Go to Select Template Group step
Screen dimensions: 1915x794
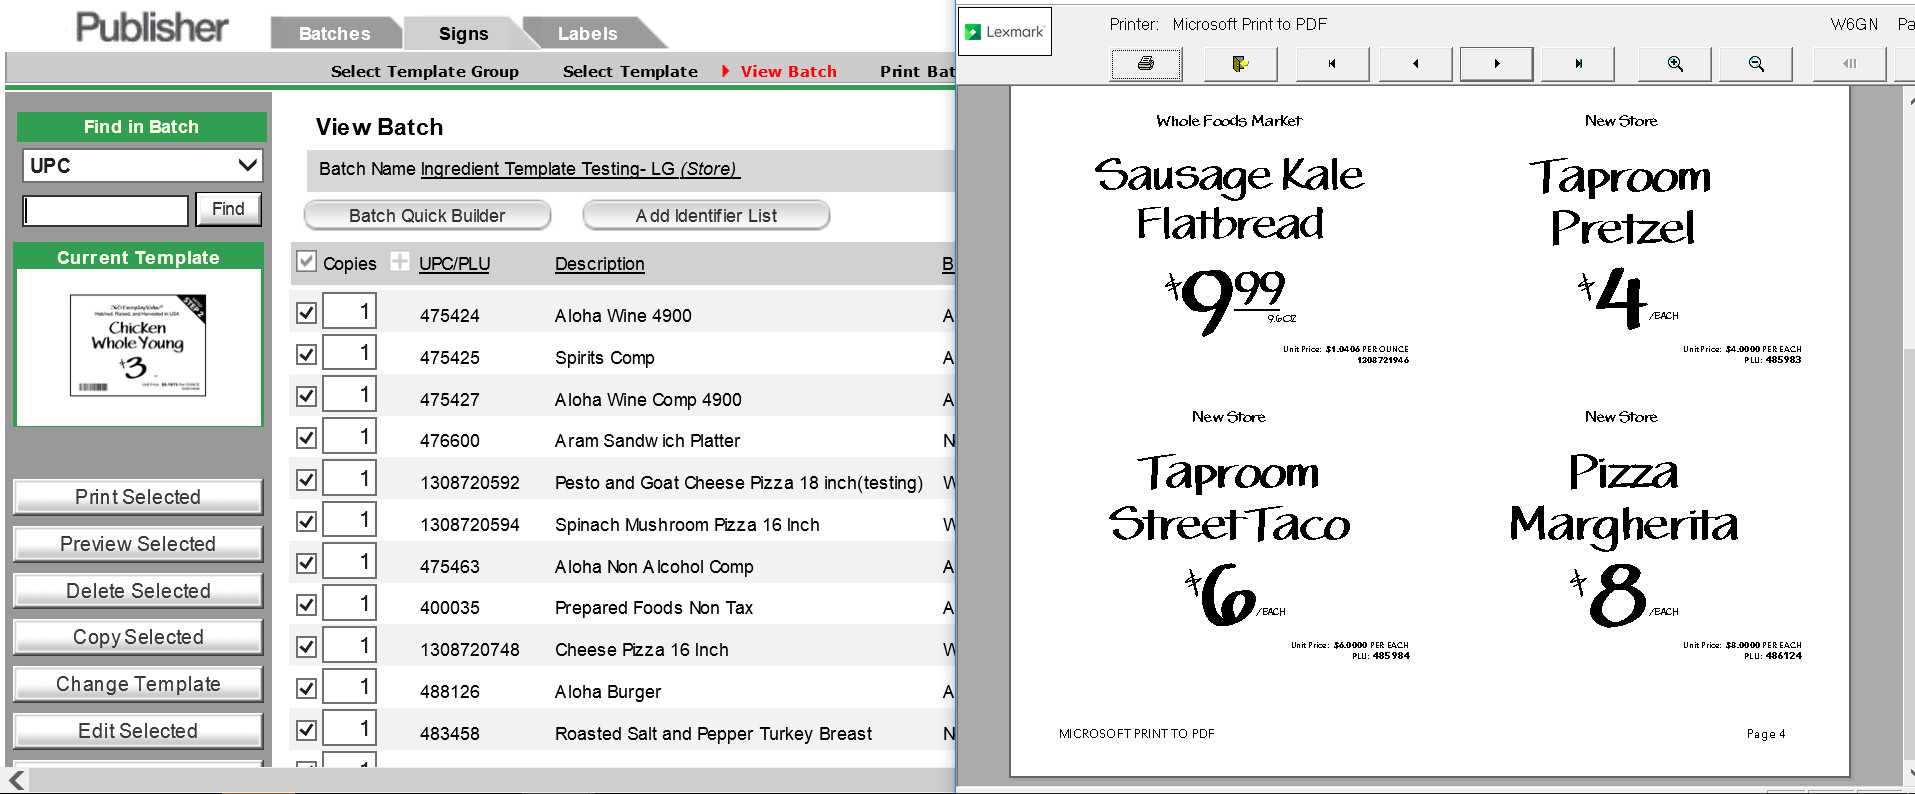point(425,71)
